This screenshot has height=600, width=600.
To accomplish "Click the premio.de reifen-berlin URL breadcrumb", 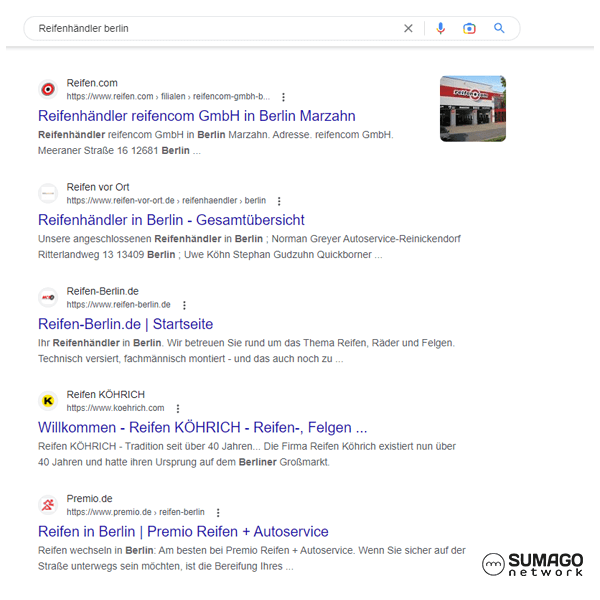I will click(135, 512).
